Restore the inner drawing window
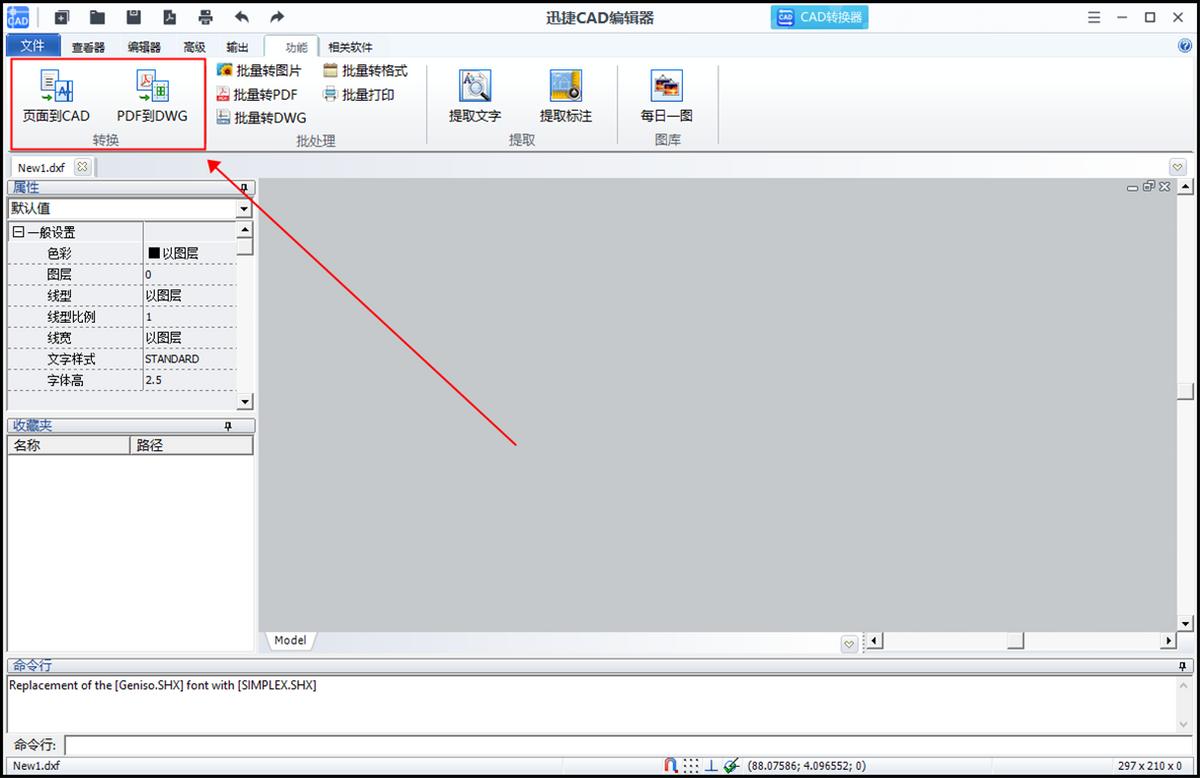This screenshot has width=1200, height=778. click(x=1148, y=187)
